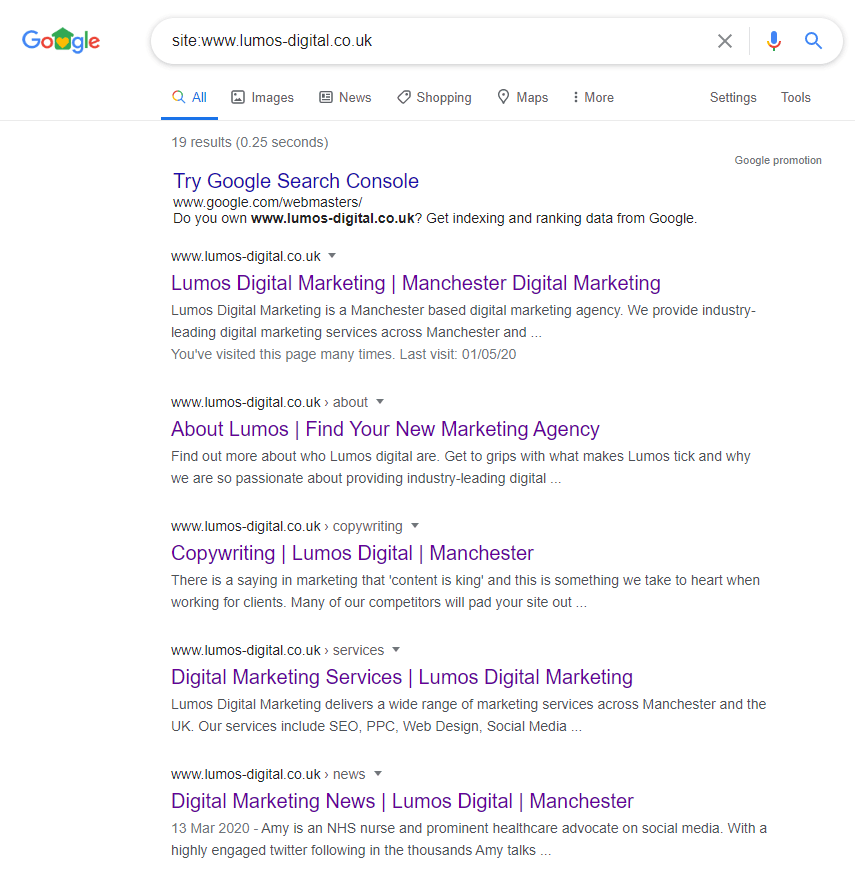Viewport: 855px width, 887px height.
Task: Expand dropdown arrow beside copywriting URL
Action: (415, 526)
